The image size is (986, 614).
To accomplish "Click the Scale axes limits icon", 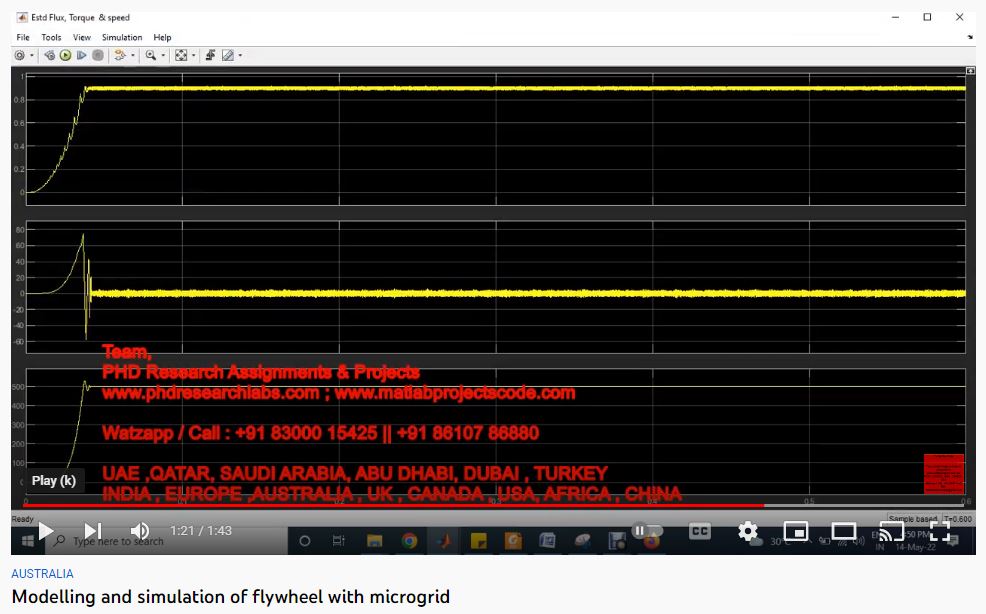I will coord(180,55).
